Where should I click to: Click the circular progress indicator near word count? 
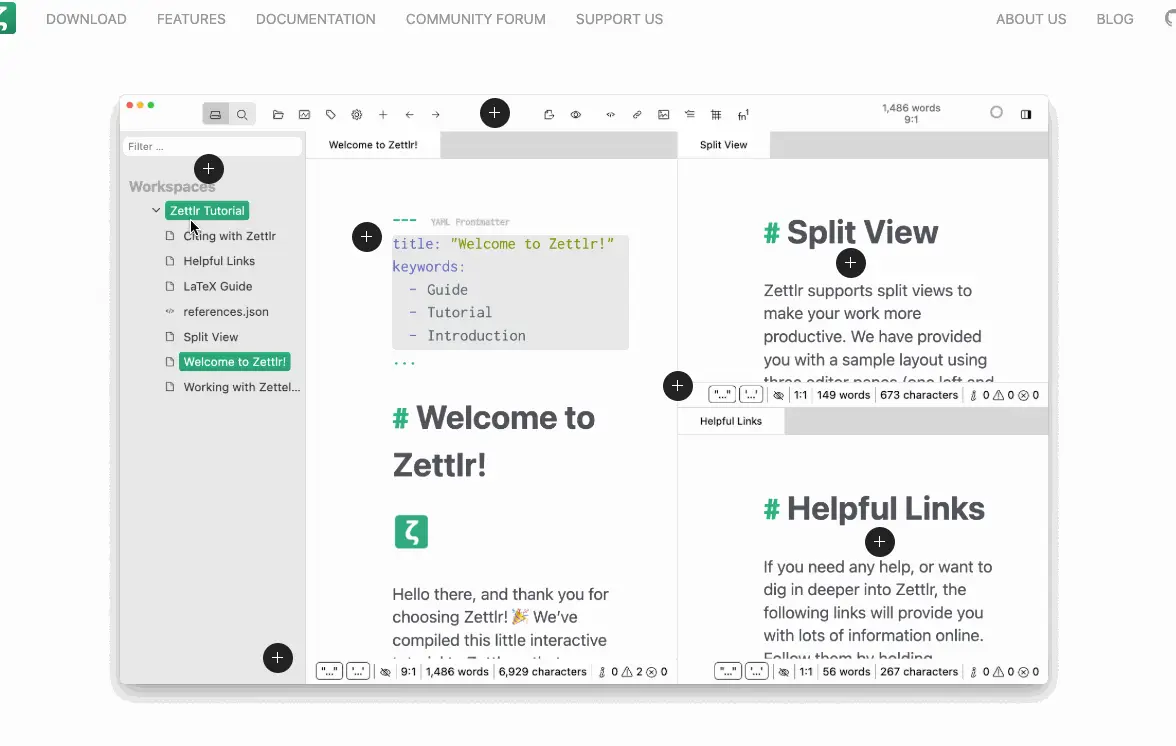(x=997, y=112)
